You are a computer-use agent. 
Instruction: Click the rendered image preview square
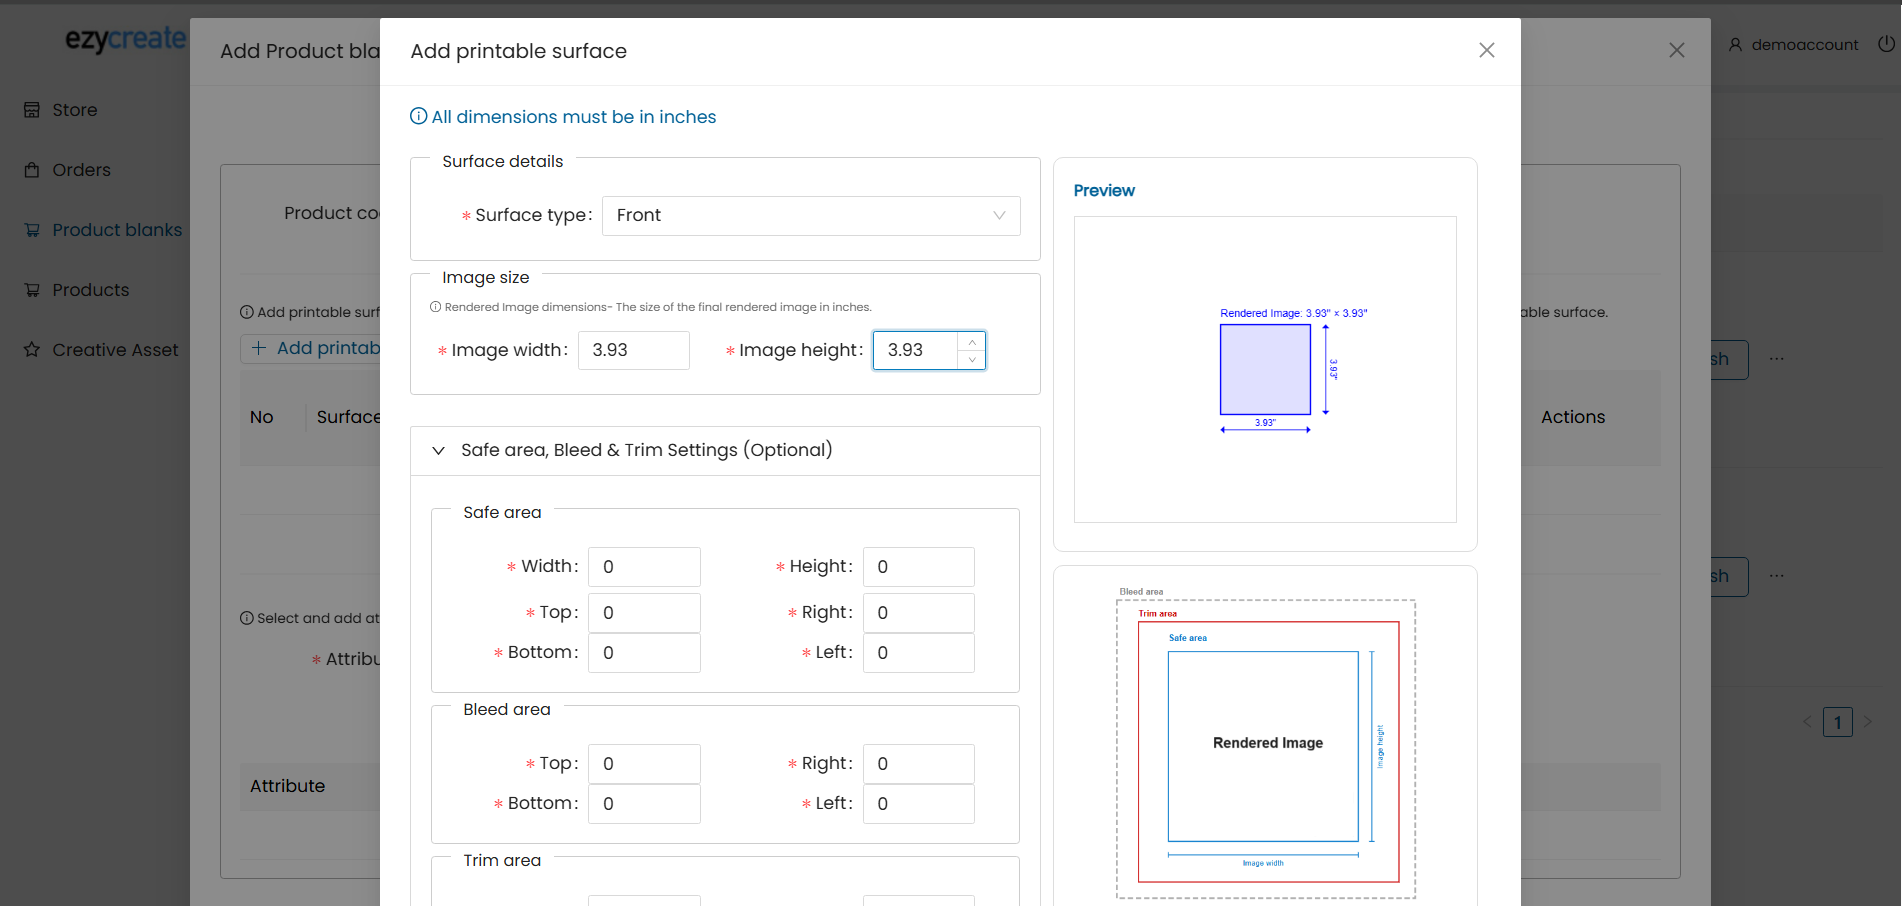pos(1265,370)
